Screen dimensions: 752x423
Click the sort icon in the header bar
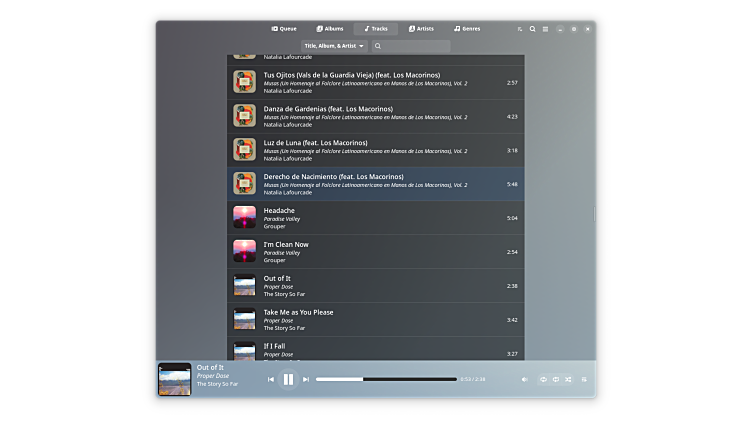point(520,29)
